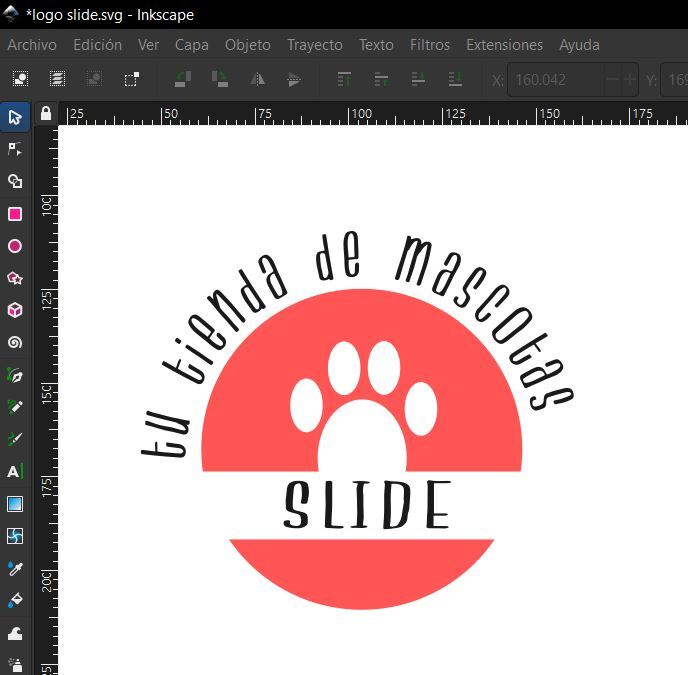688x675 pixels.
Task: Choose the Spiral tool
Action: pyautogui.click(x=15, y=342)
